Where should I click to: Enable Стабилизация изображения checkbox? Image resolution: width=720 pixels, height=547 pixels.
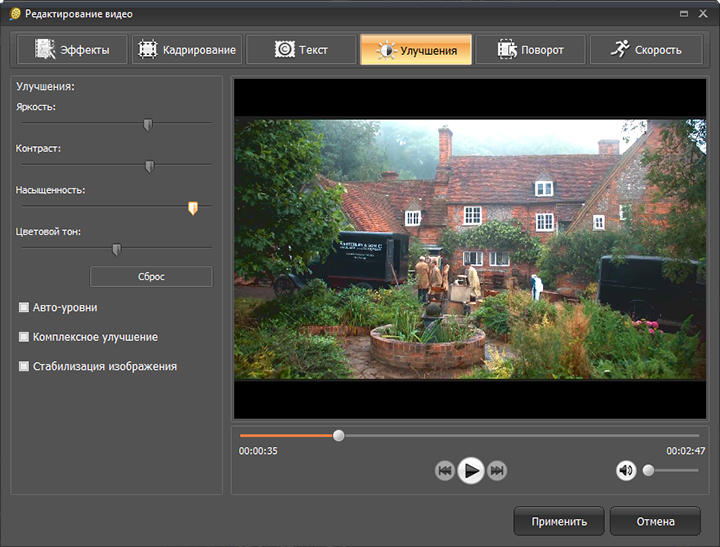point(24,366)
